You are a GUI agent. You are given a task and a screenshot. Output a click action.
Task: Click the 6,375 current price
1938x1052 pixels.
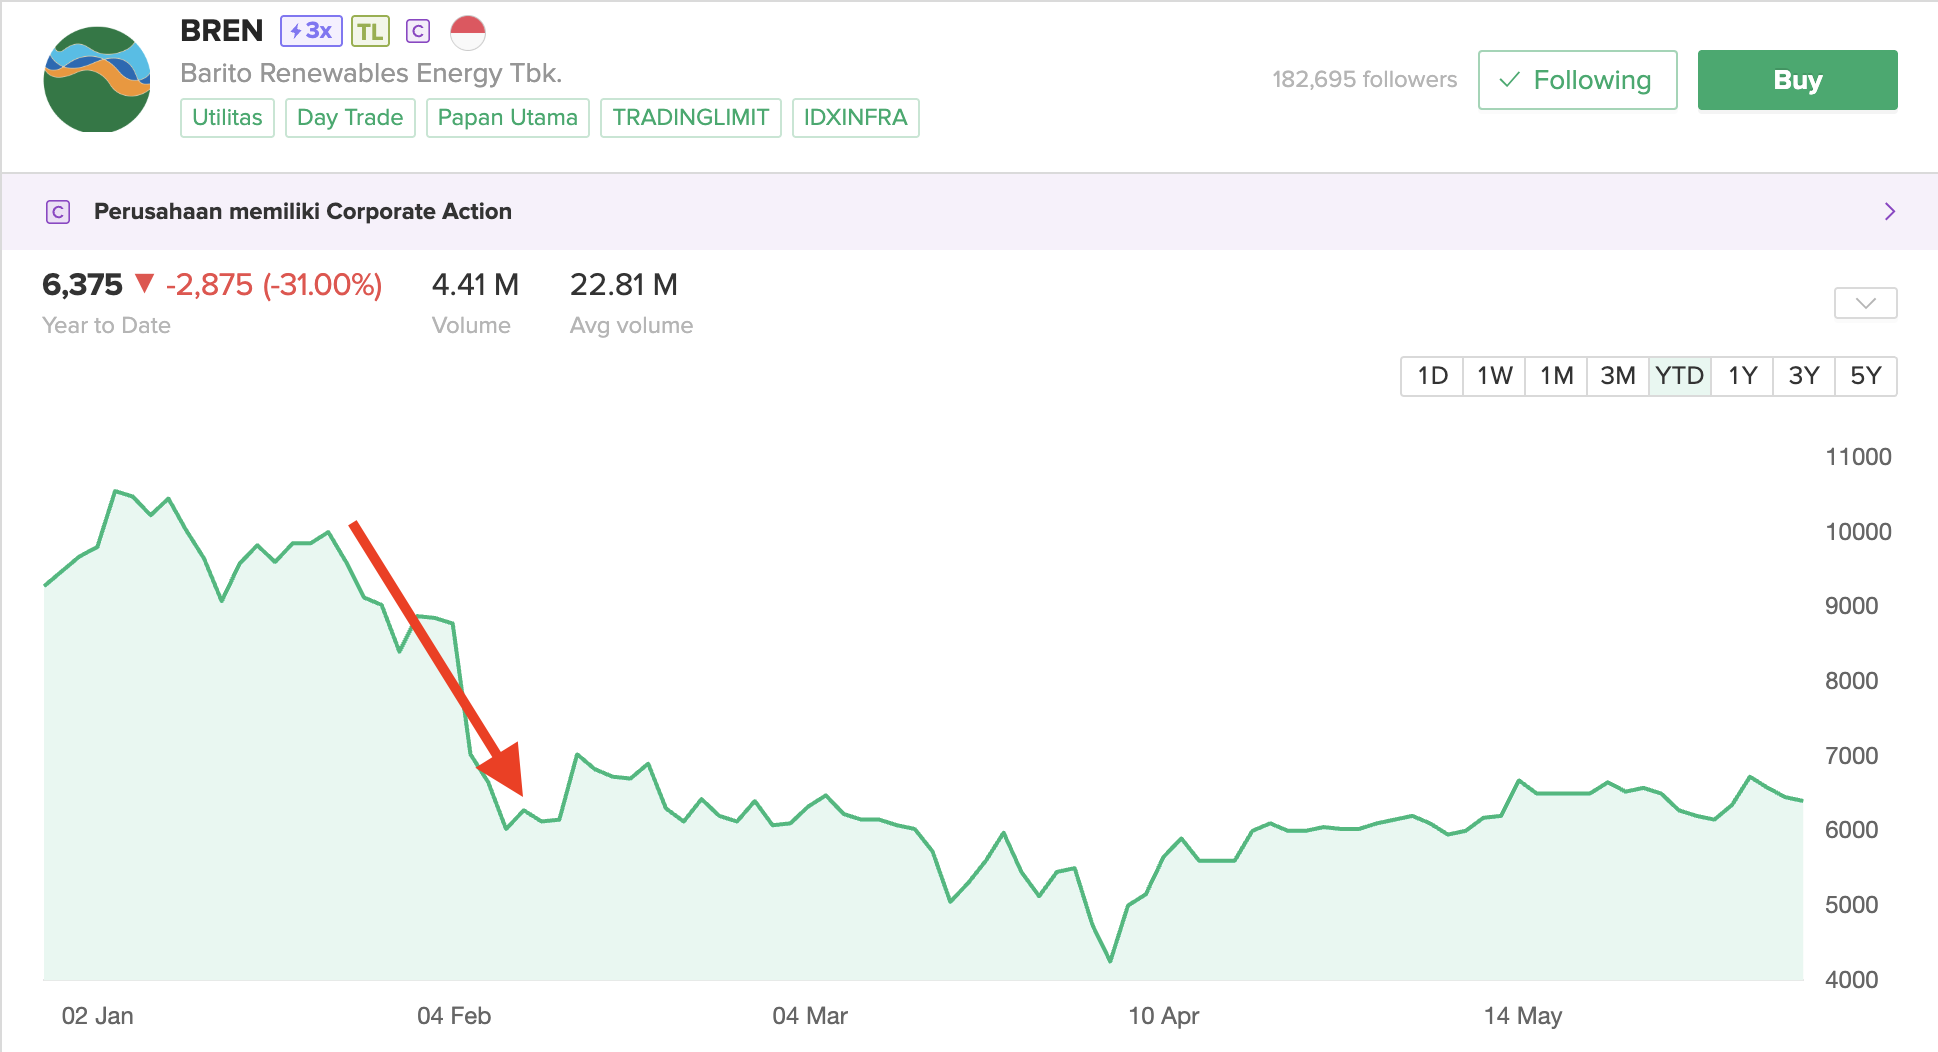click(82, 285)
